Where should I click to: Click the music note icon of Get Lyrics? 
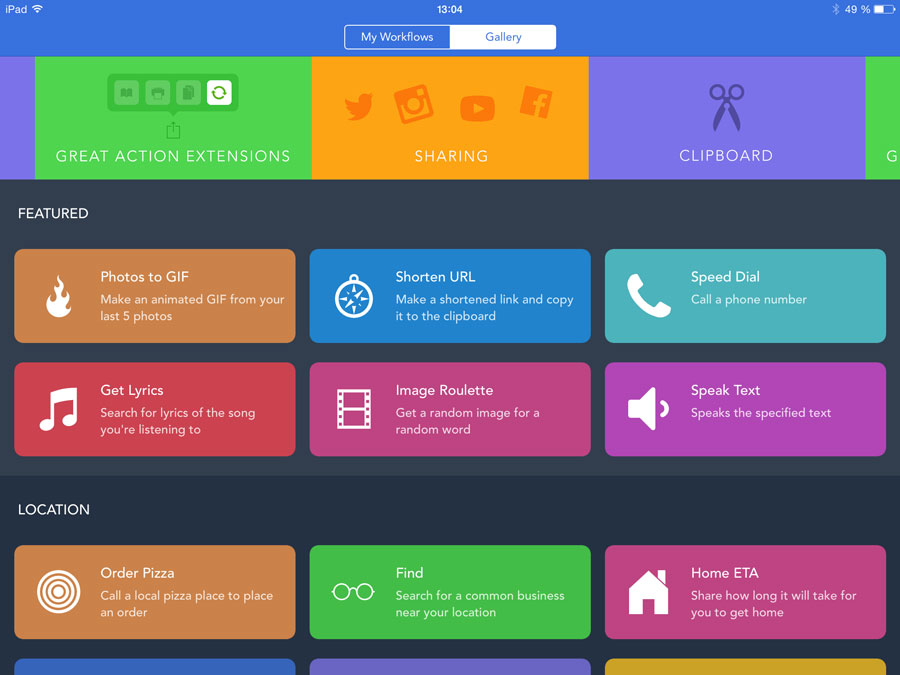(x=59, y=409)
